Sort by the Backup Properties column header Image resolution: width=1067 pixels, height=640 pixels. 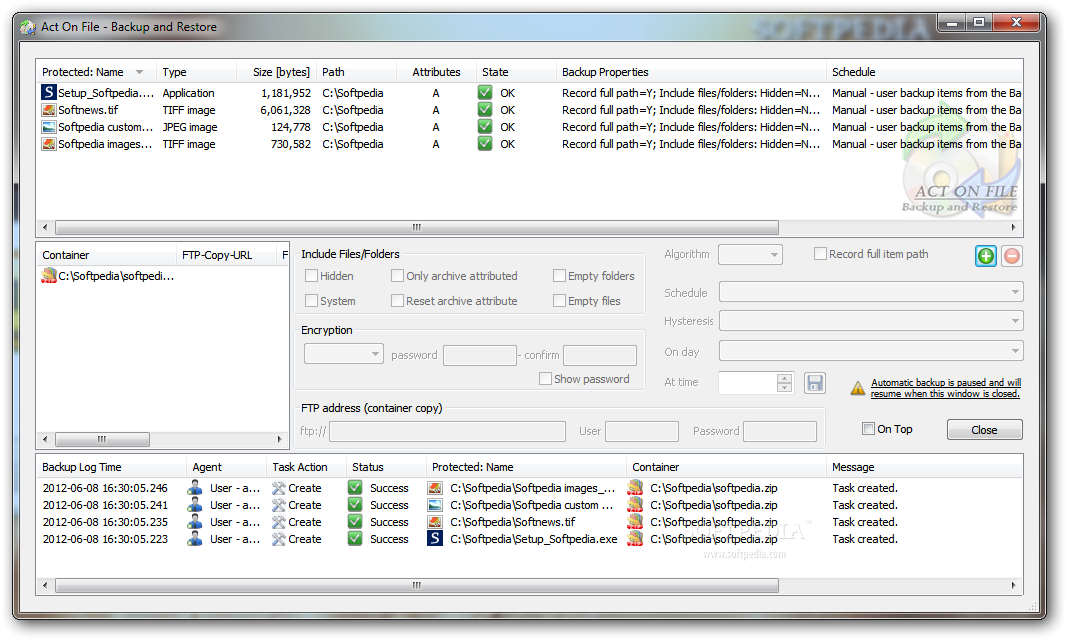(x=691, y=72)
